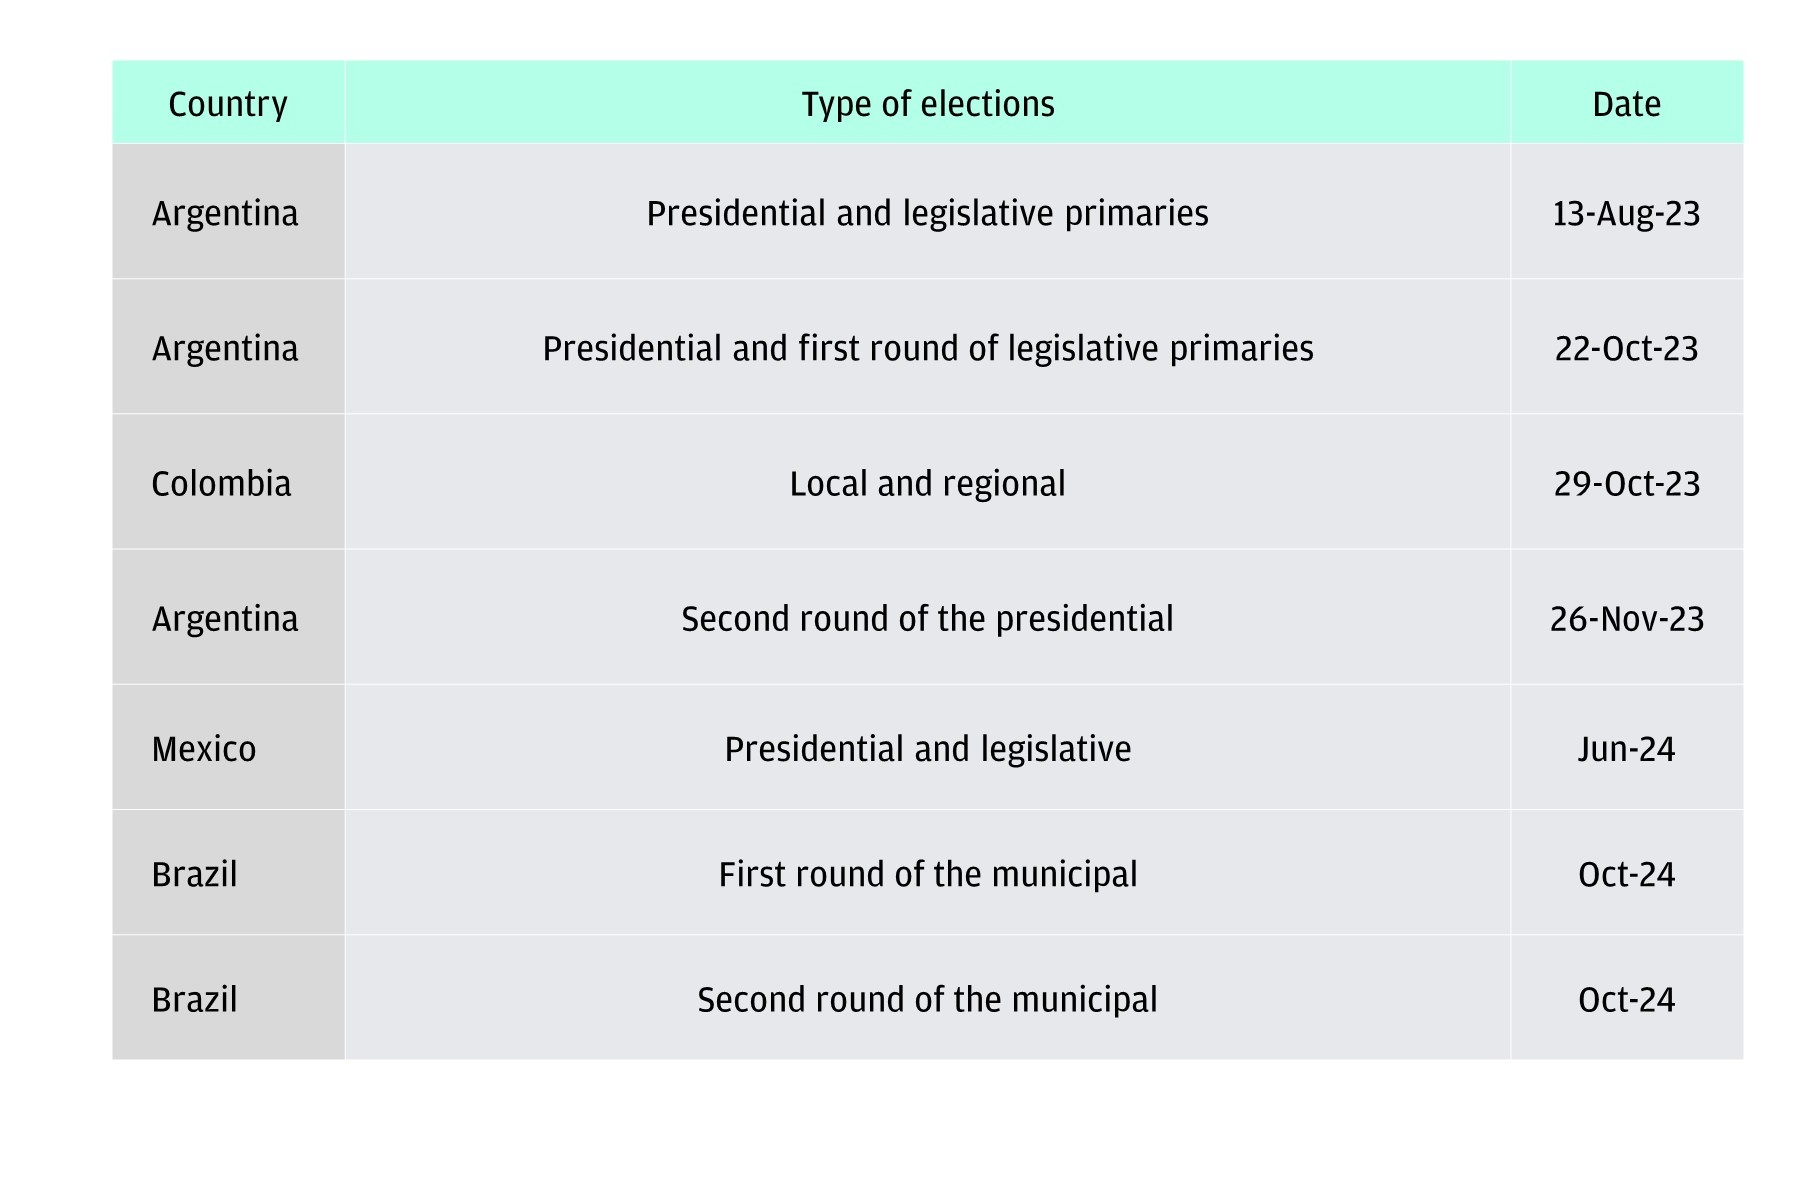
Task: Select Presidential and first round cell
Action: [x=927, y=347]
